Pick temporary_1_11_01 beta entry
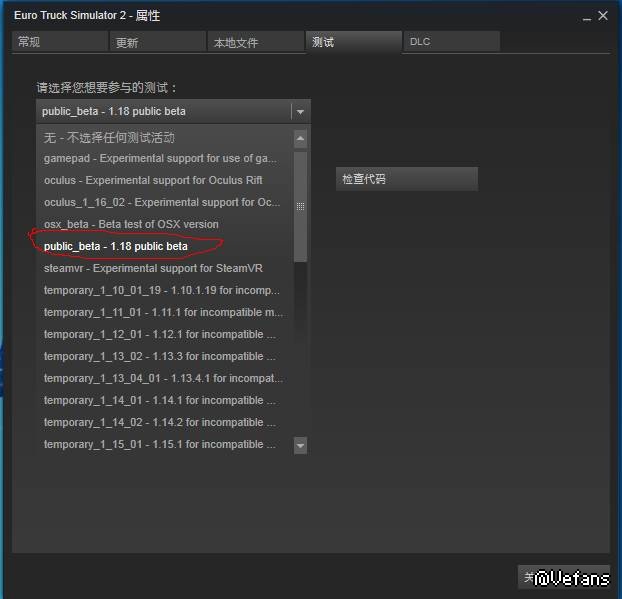 [x=165, y=312]
